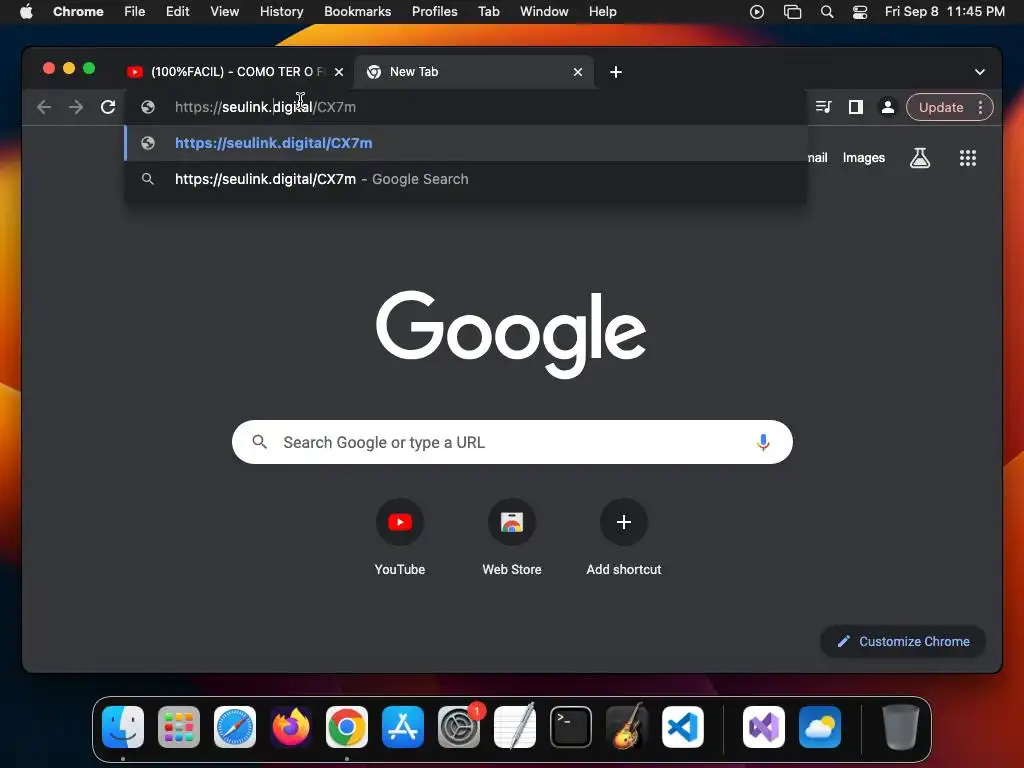Switch to the (100%FACIL) YouTube tab
The image size is (1024, 768).
pyautogui.click(x=235, y=72)
